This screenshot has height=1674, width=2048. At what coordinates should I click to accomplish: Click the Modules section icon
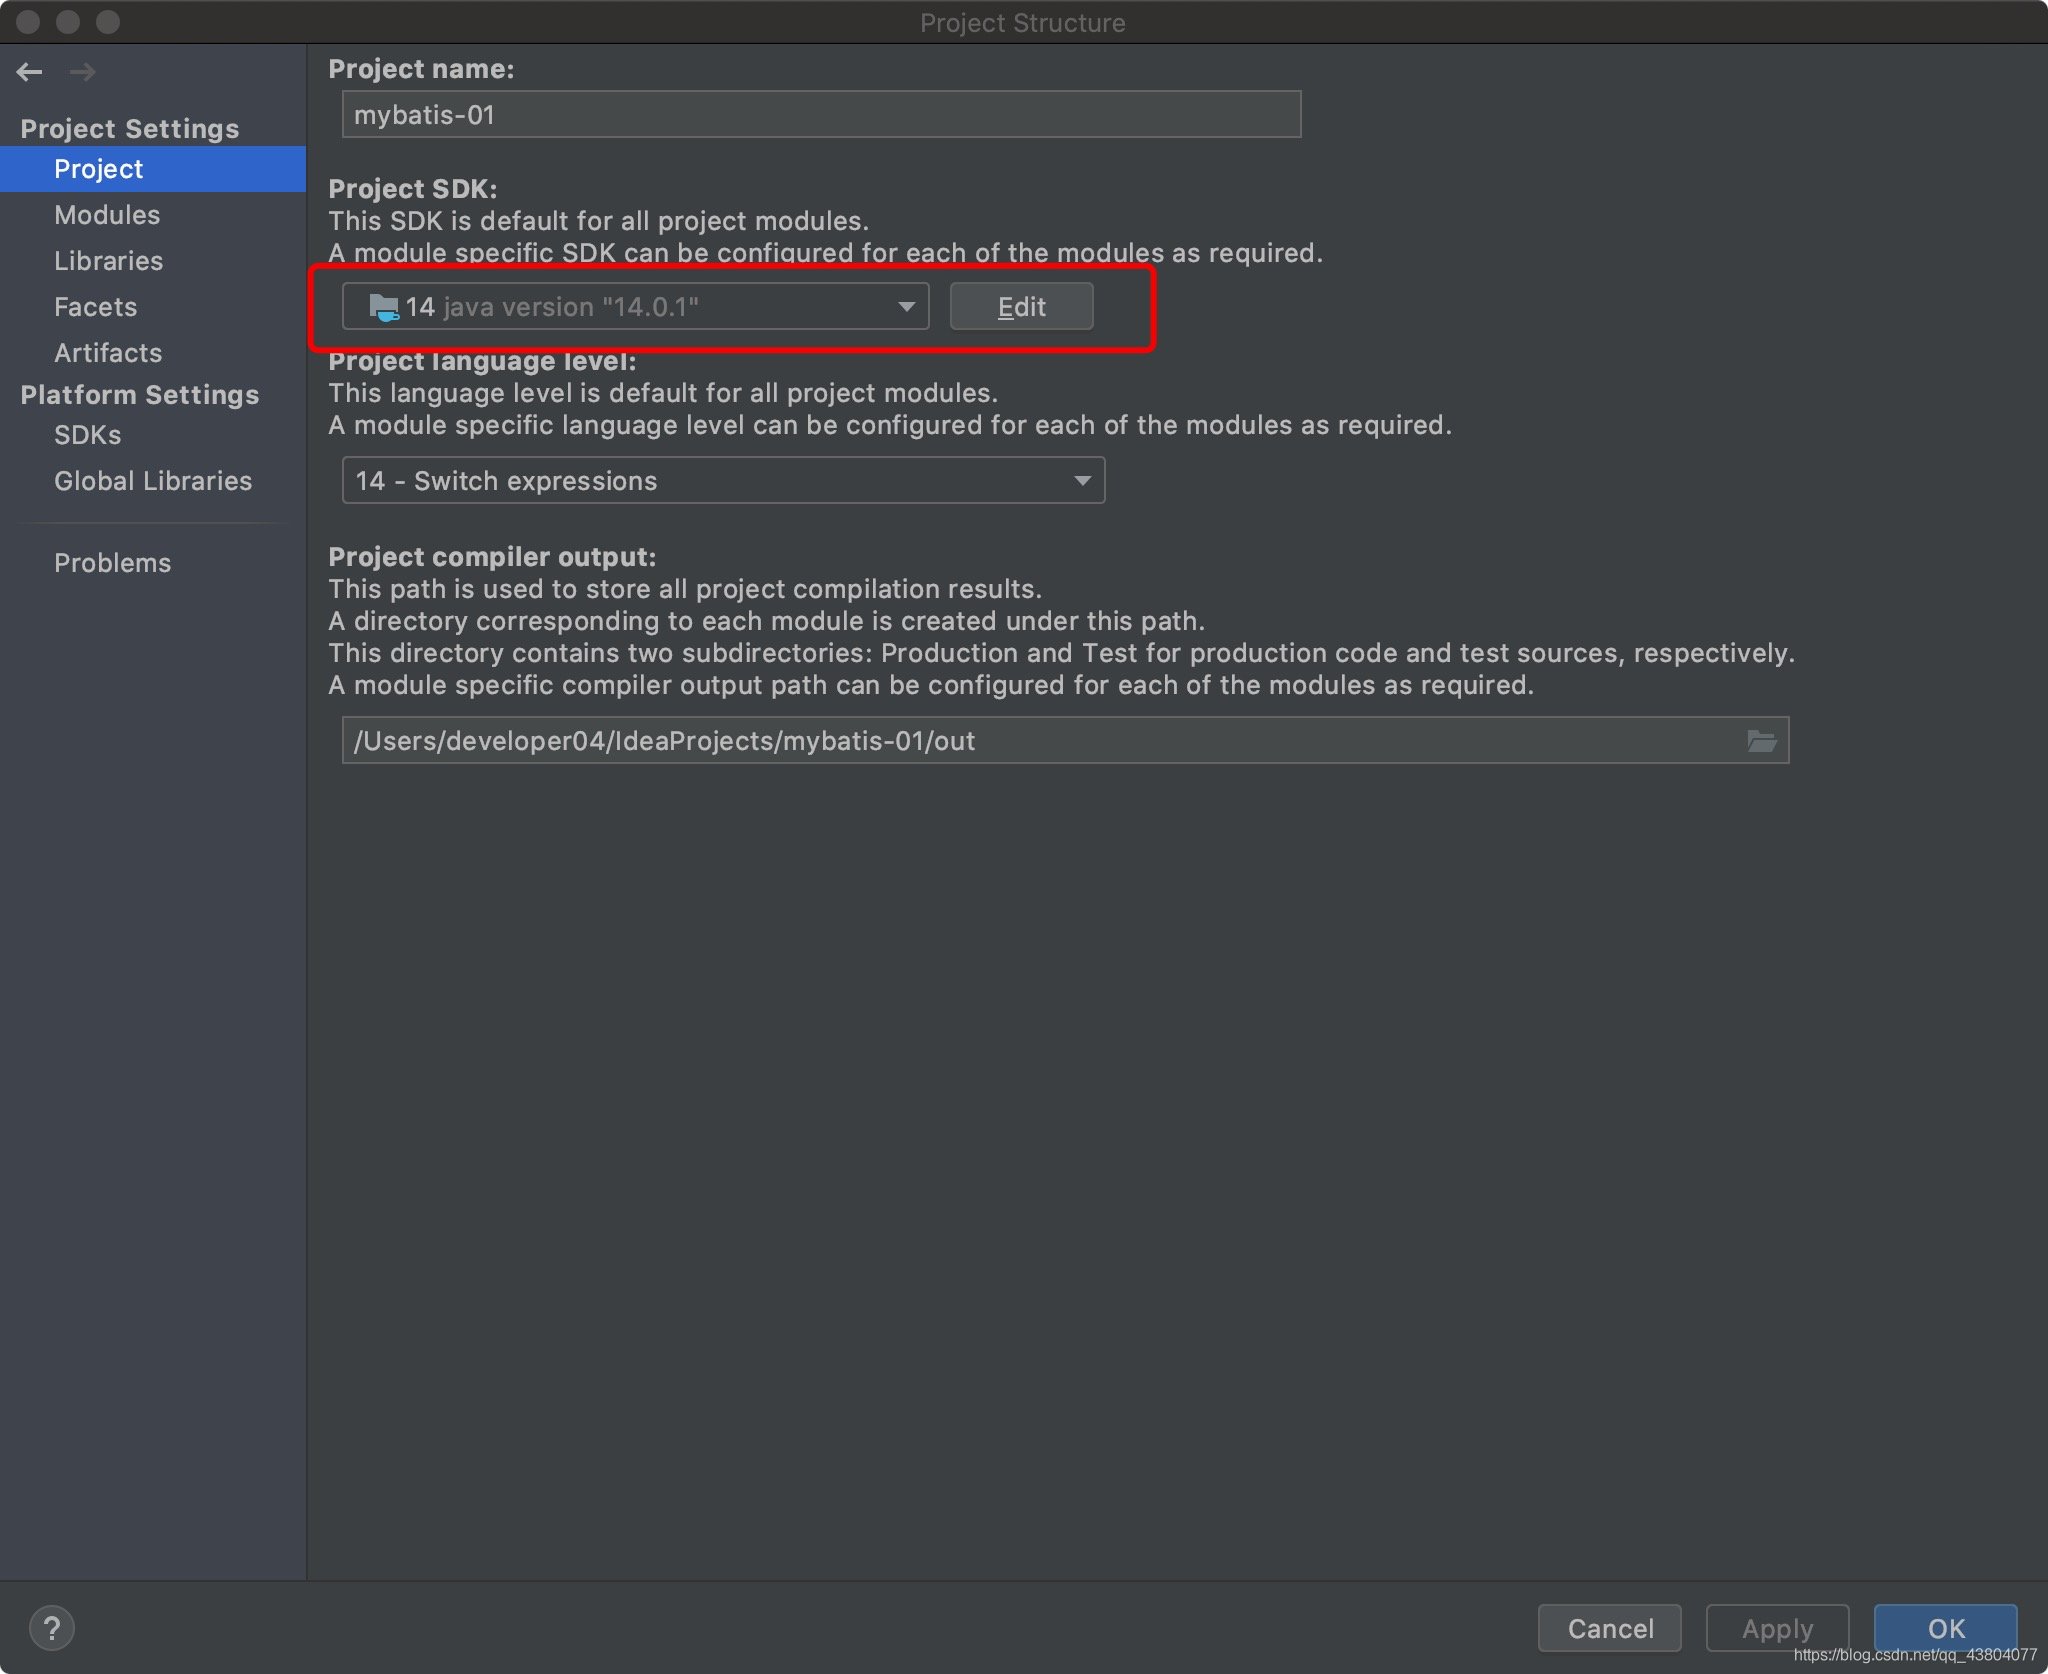click(107, 214)
